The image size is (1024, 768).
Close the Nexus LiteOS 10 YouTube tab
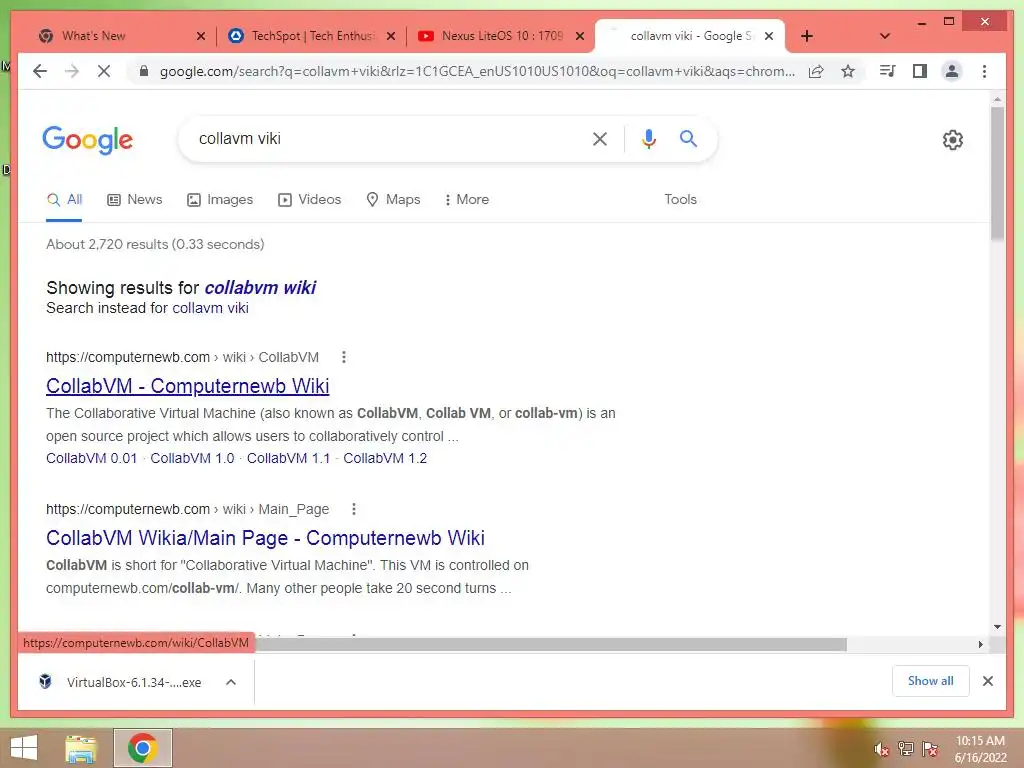pyautogui.click(x=579, y=36)
